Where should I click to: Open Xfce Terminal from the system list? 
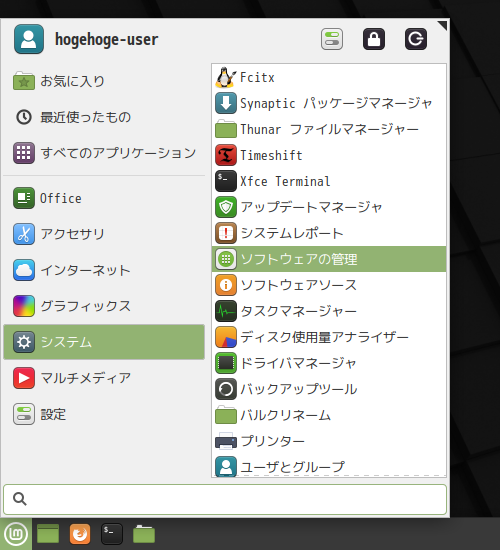click(x=329, y=181)
